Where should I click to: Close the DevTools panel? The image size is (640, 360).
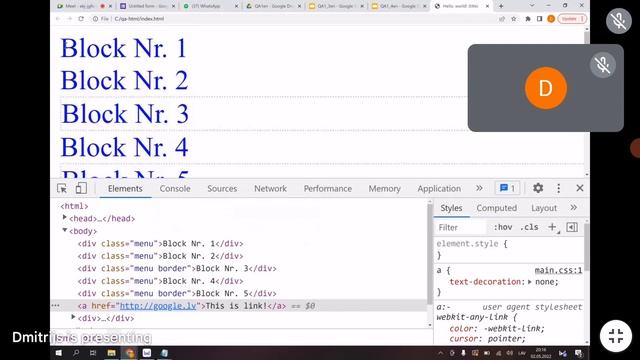[x=580, y=188]
